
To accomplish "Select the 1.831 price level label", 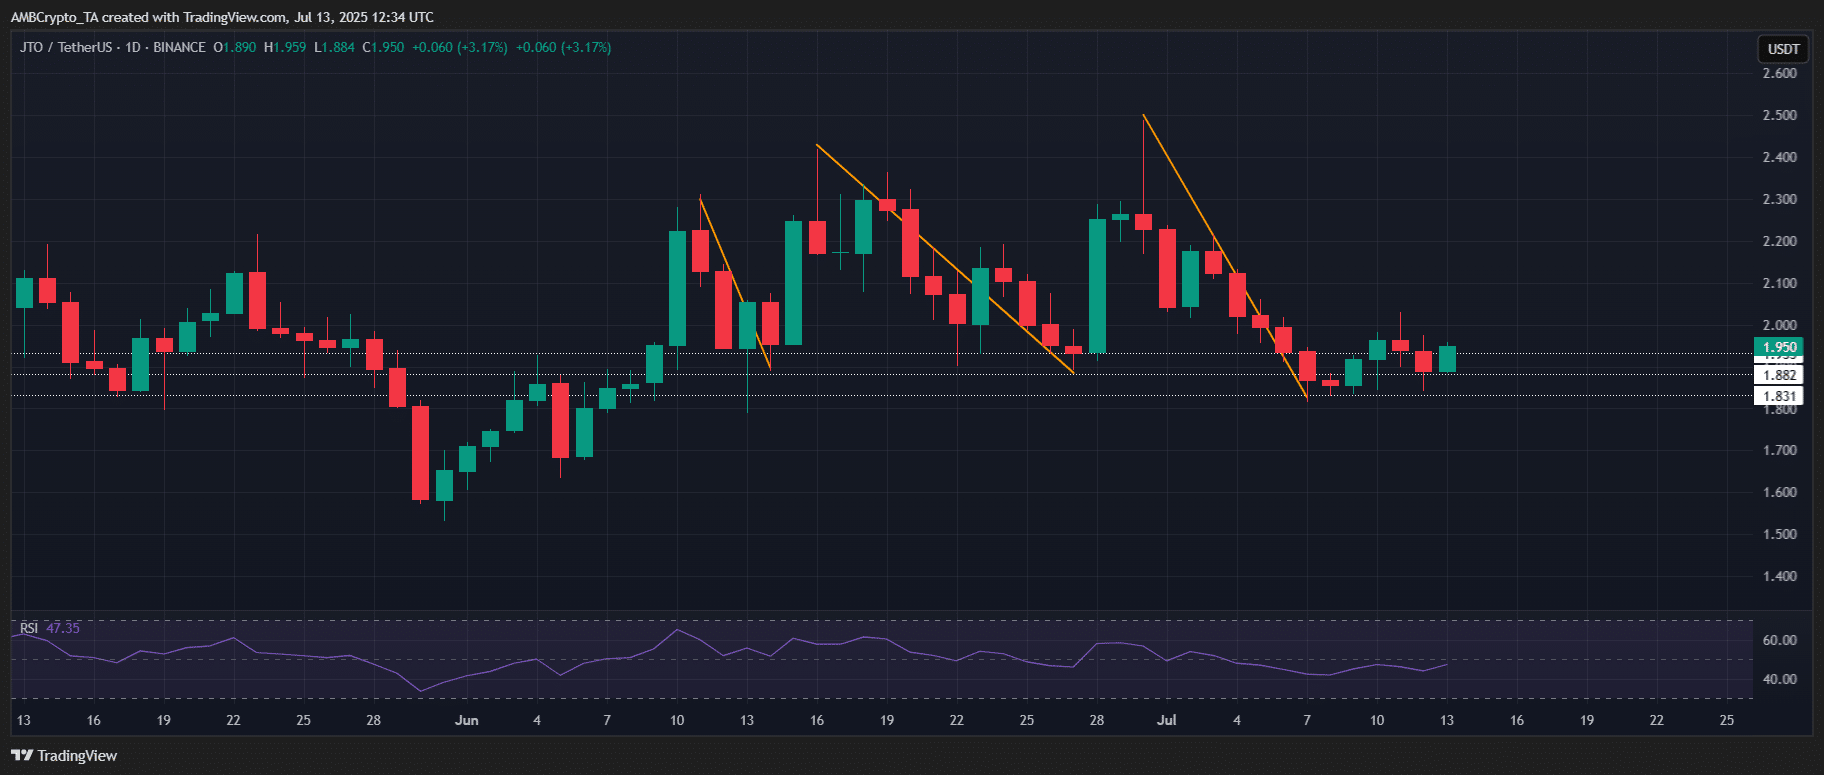I will pyautogui.click(x=1779, y=396).
